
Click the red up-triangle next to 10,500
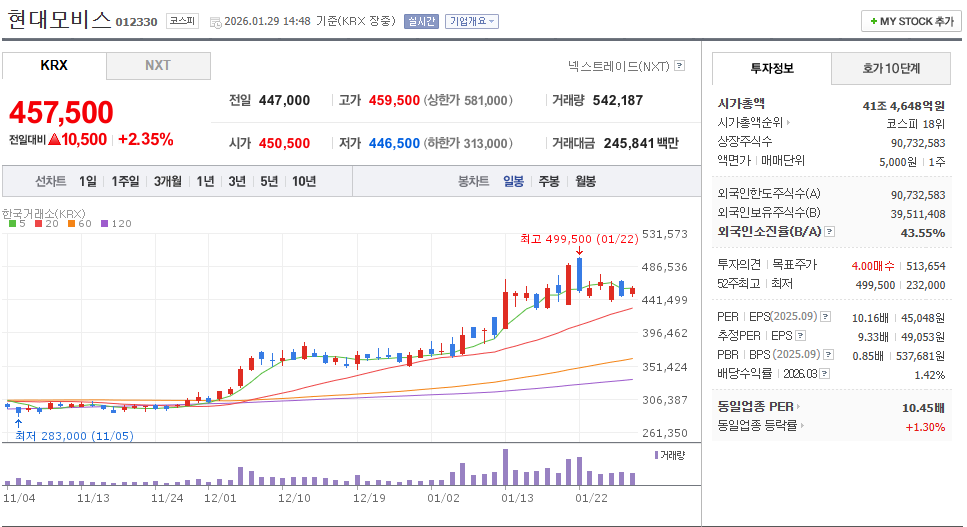pyautogui.click(x=54, y=140)
